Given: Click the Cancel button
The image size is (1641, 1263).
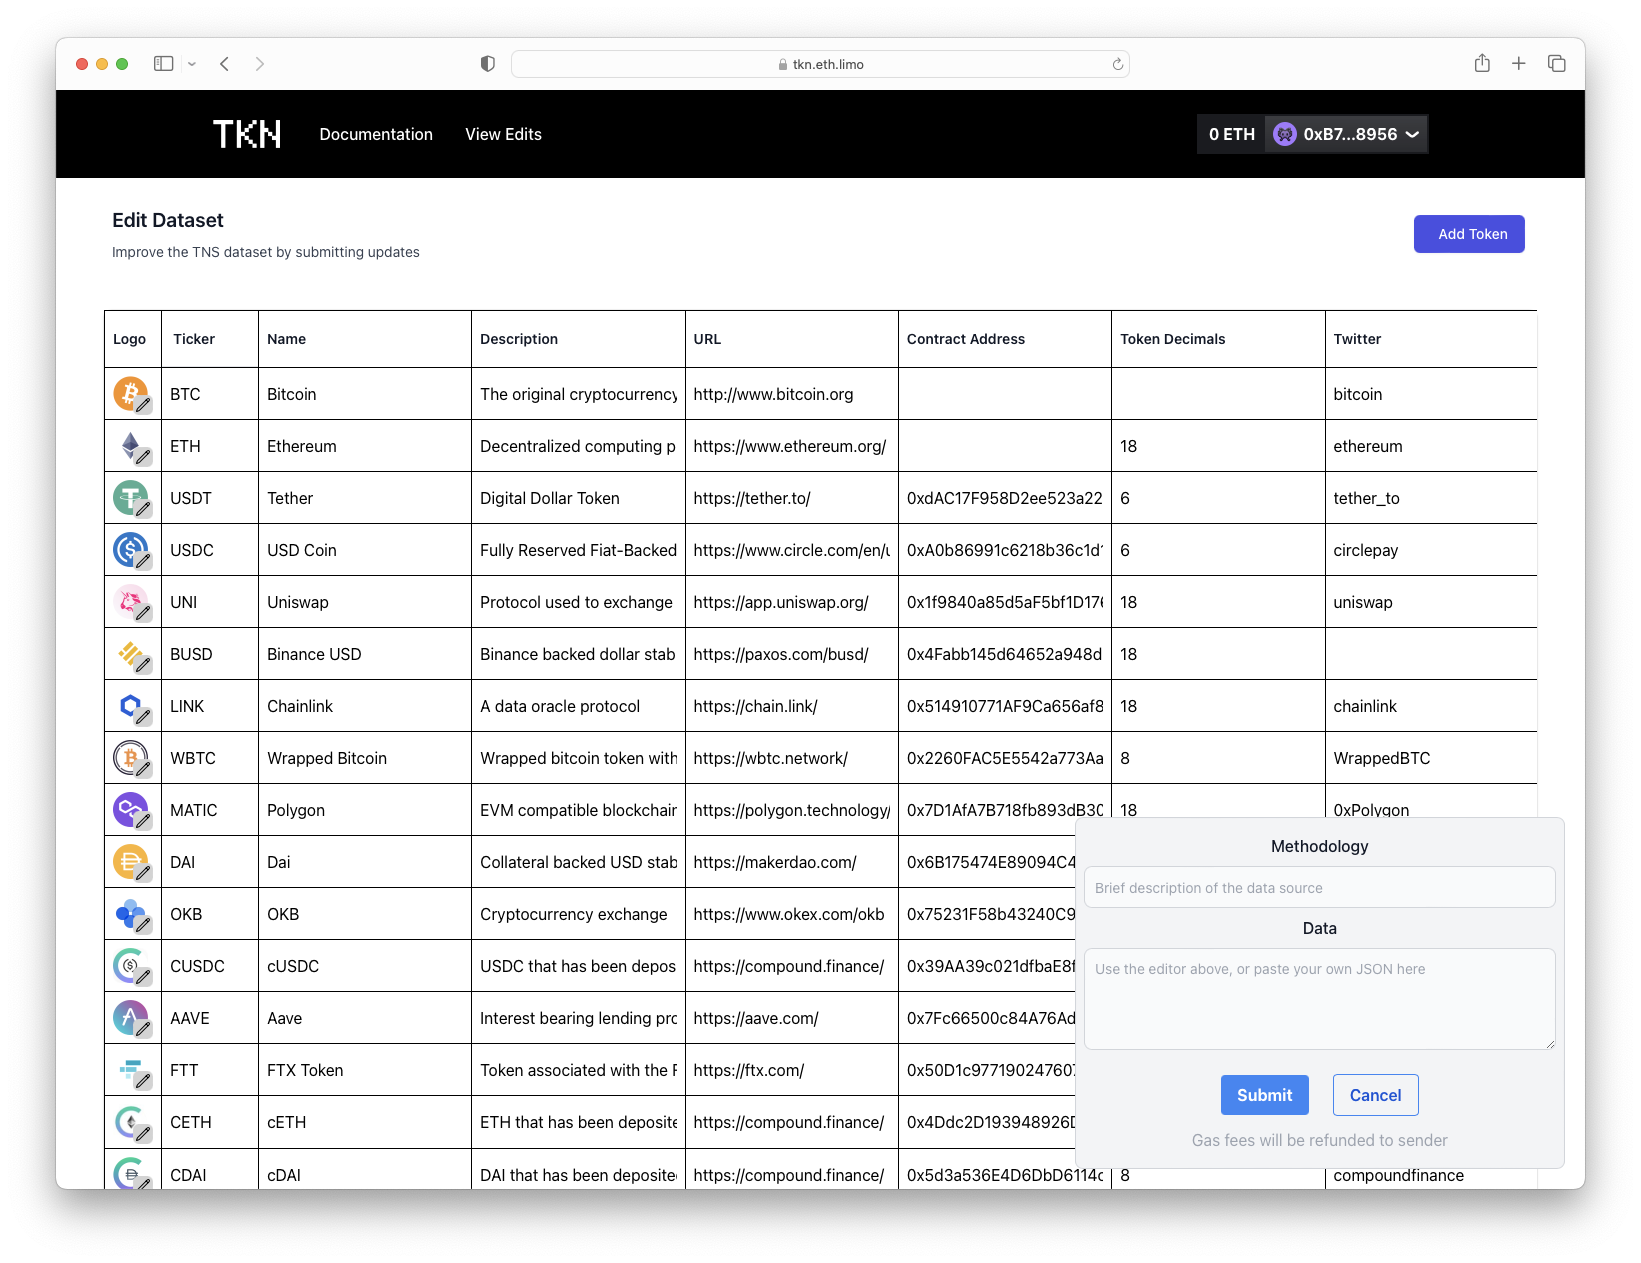Looking at the screenshot, I should [1376, 1095].
